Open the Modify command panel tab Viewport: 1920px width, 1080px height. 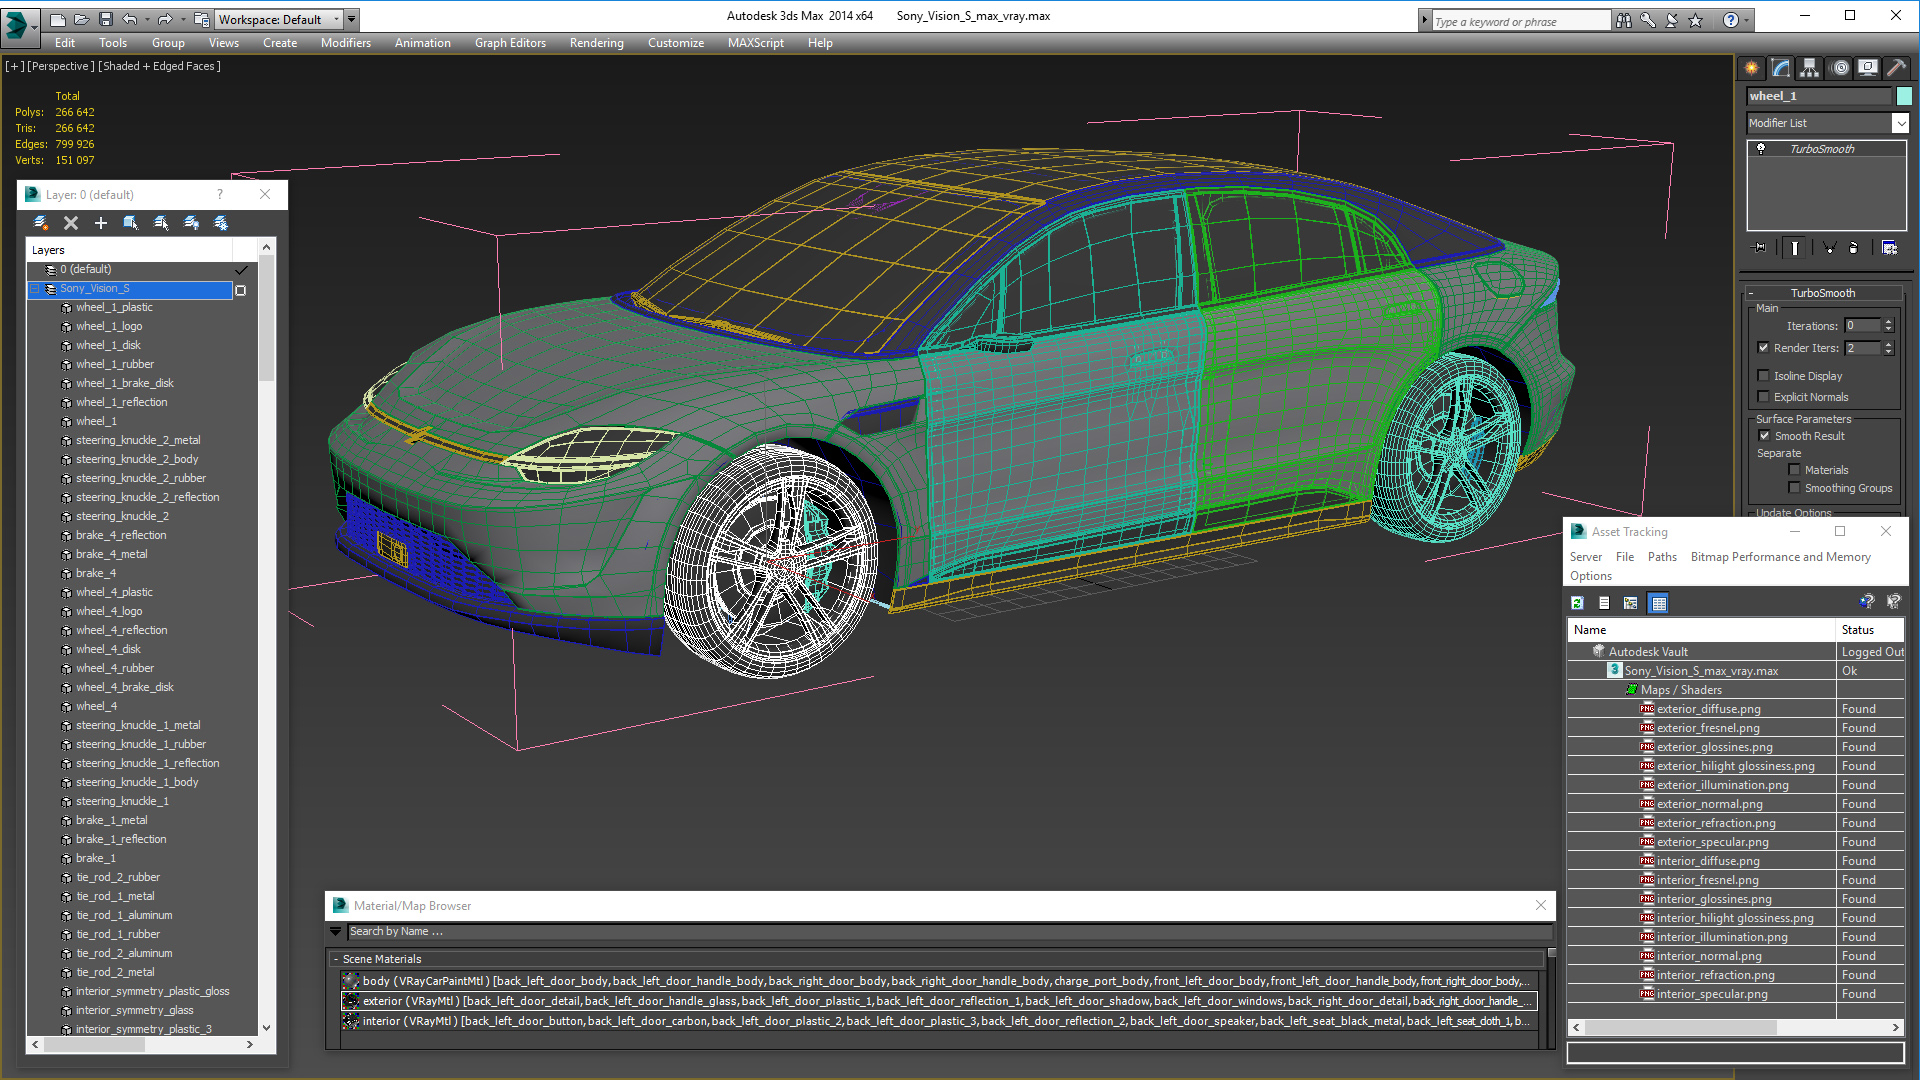(1781, 68)
